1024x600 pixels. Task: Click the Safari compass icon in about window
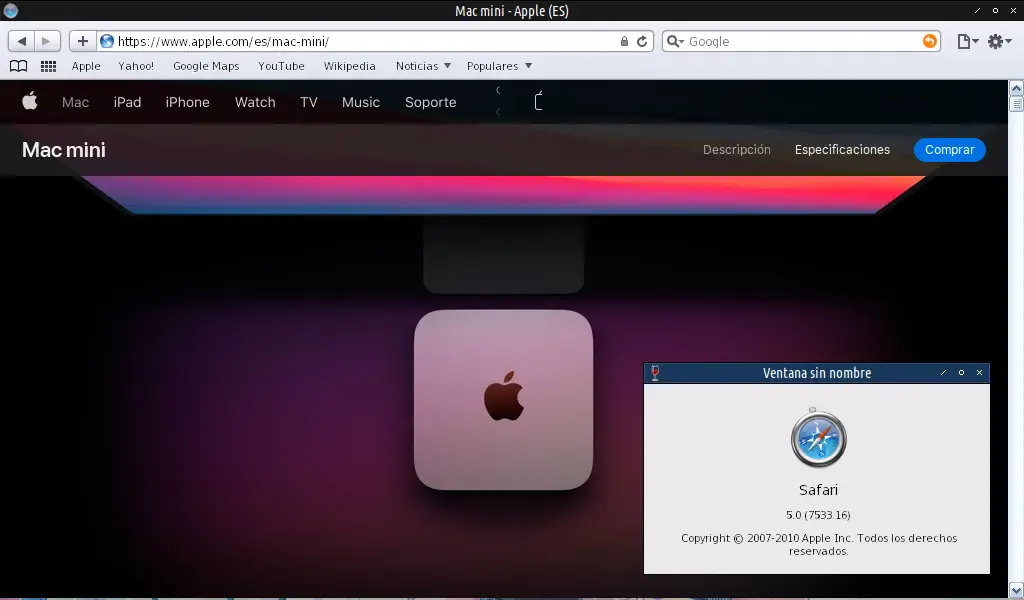tap(818, 438)
